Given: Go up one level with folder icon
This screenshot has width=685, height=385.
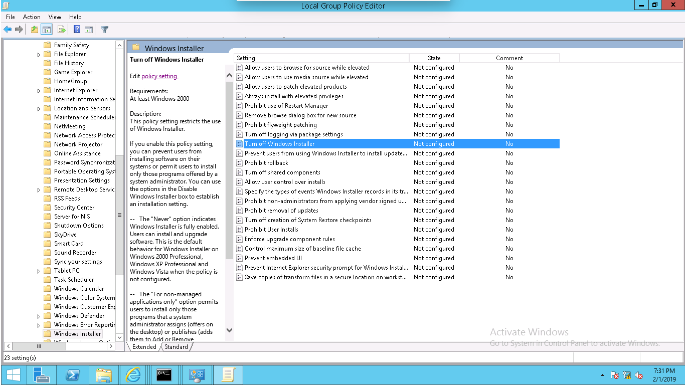Looking at the screenshot, I should point(34,29).
